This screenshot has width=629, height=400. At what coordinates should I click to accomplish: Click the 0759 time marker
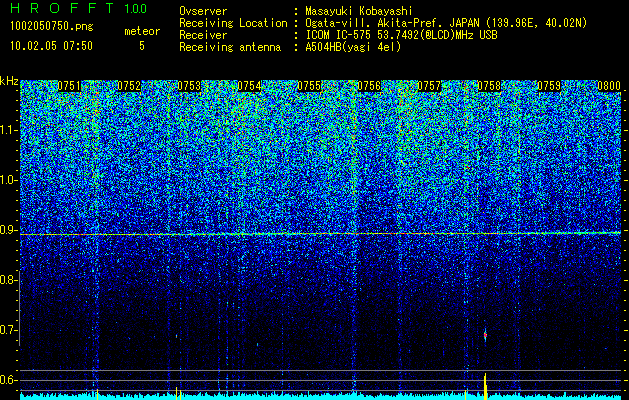[x=549, y=86]
